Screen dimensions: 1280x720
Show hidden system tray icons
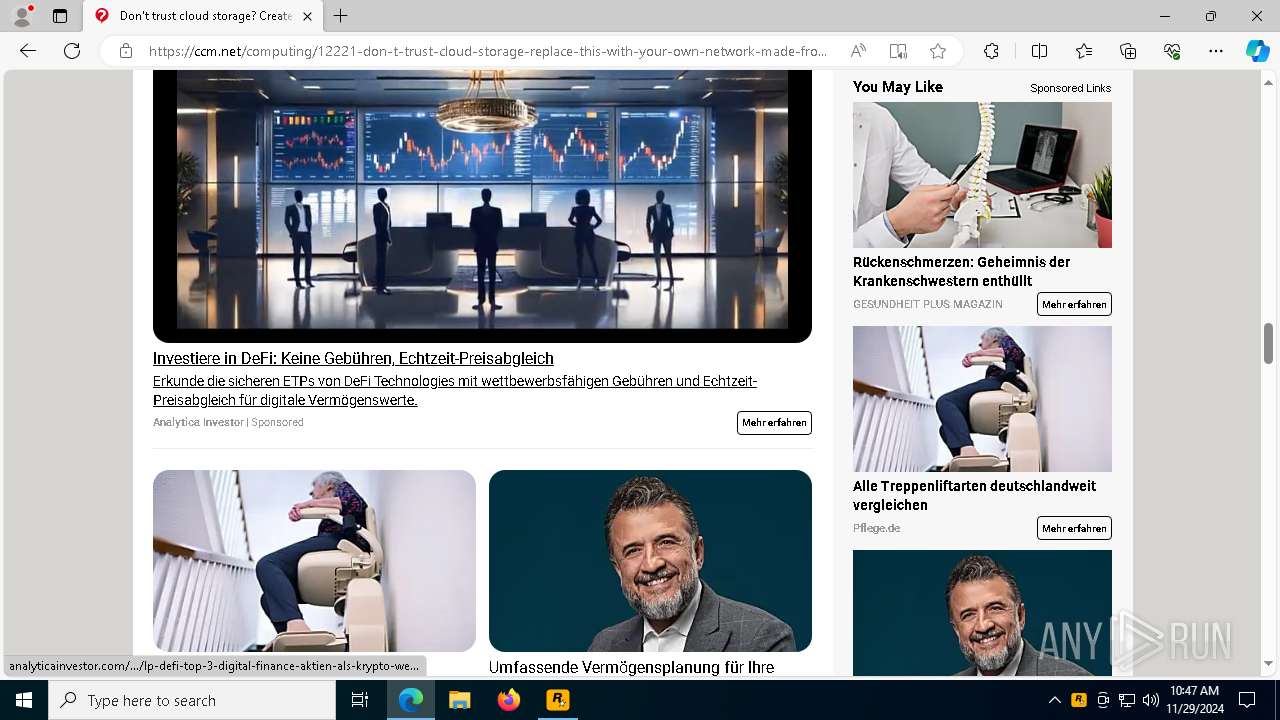tap(1054, 700)
